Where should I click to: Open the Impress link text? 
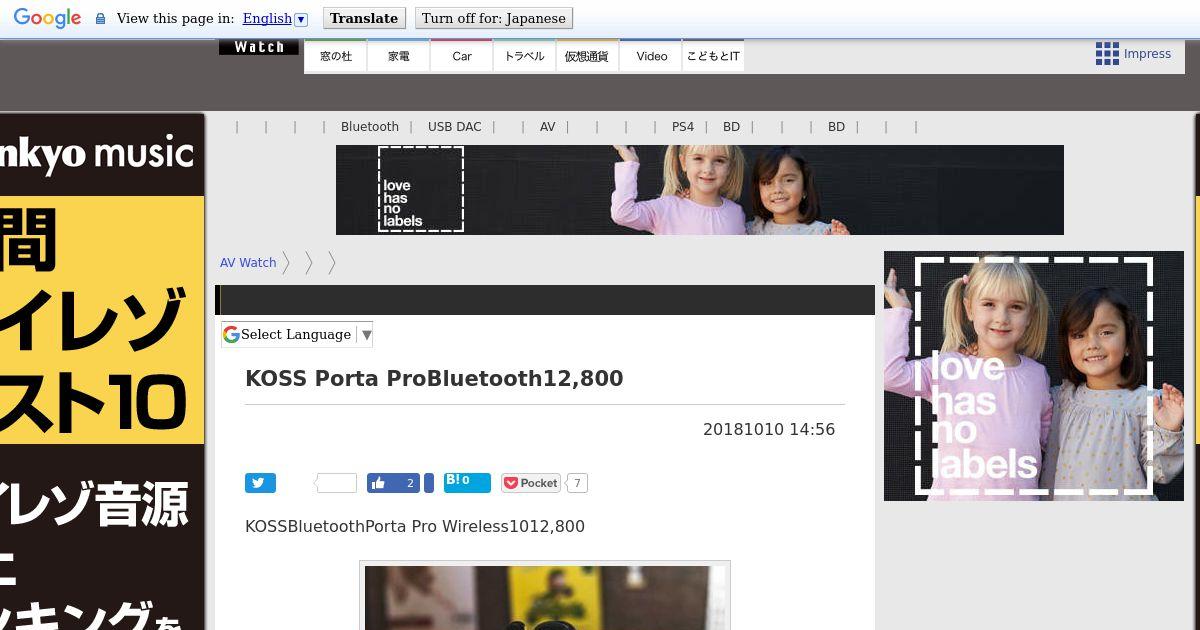click(1147, 54)
